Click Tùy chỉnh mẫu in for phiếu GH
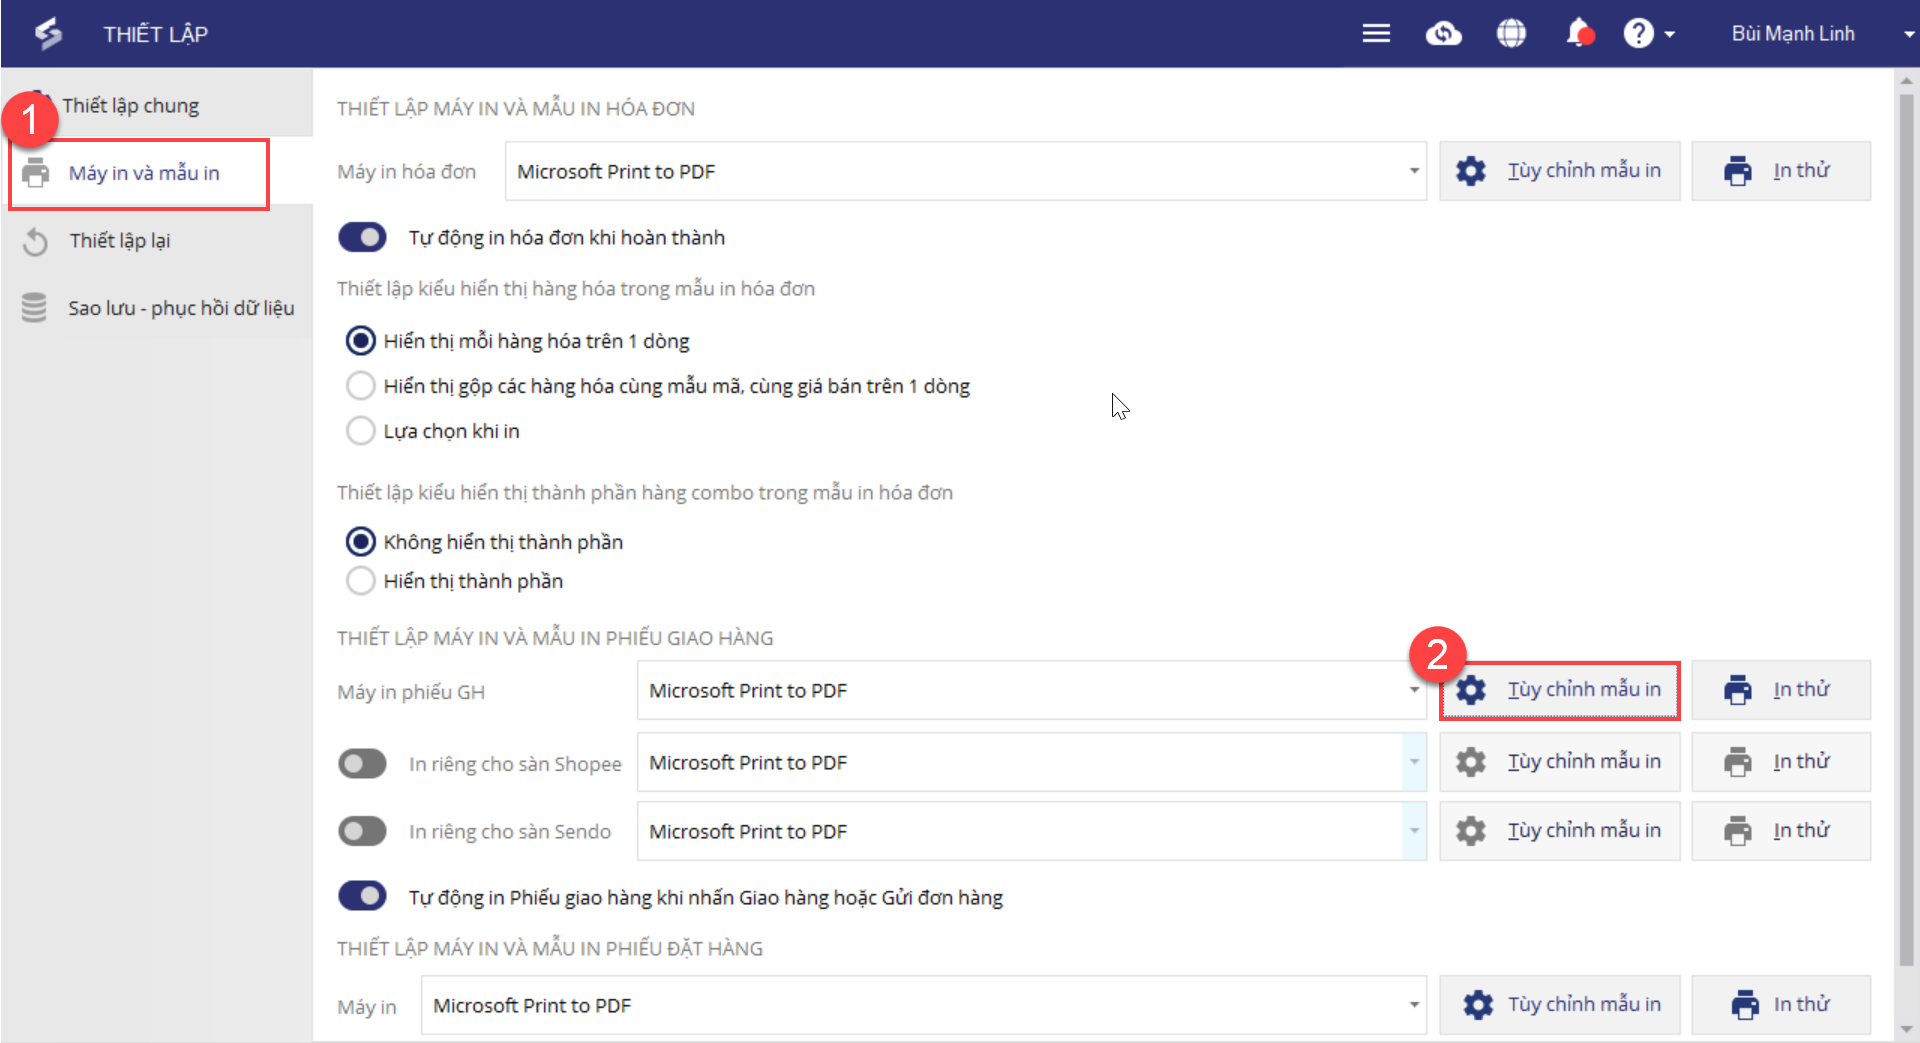The width and height of the screenshot is (1920, 1043). point(1560,690)
